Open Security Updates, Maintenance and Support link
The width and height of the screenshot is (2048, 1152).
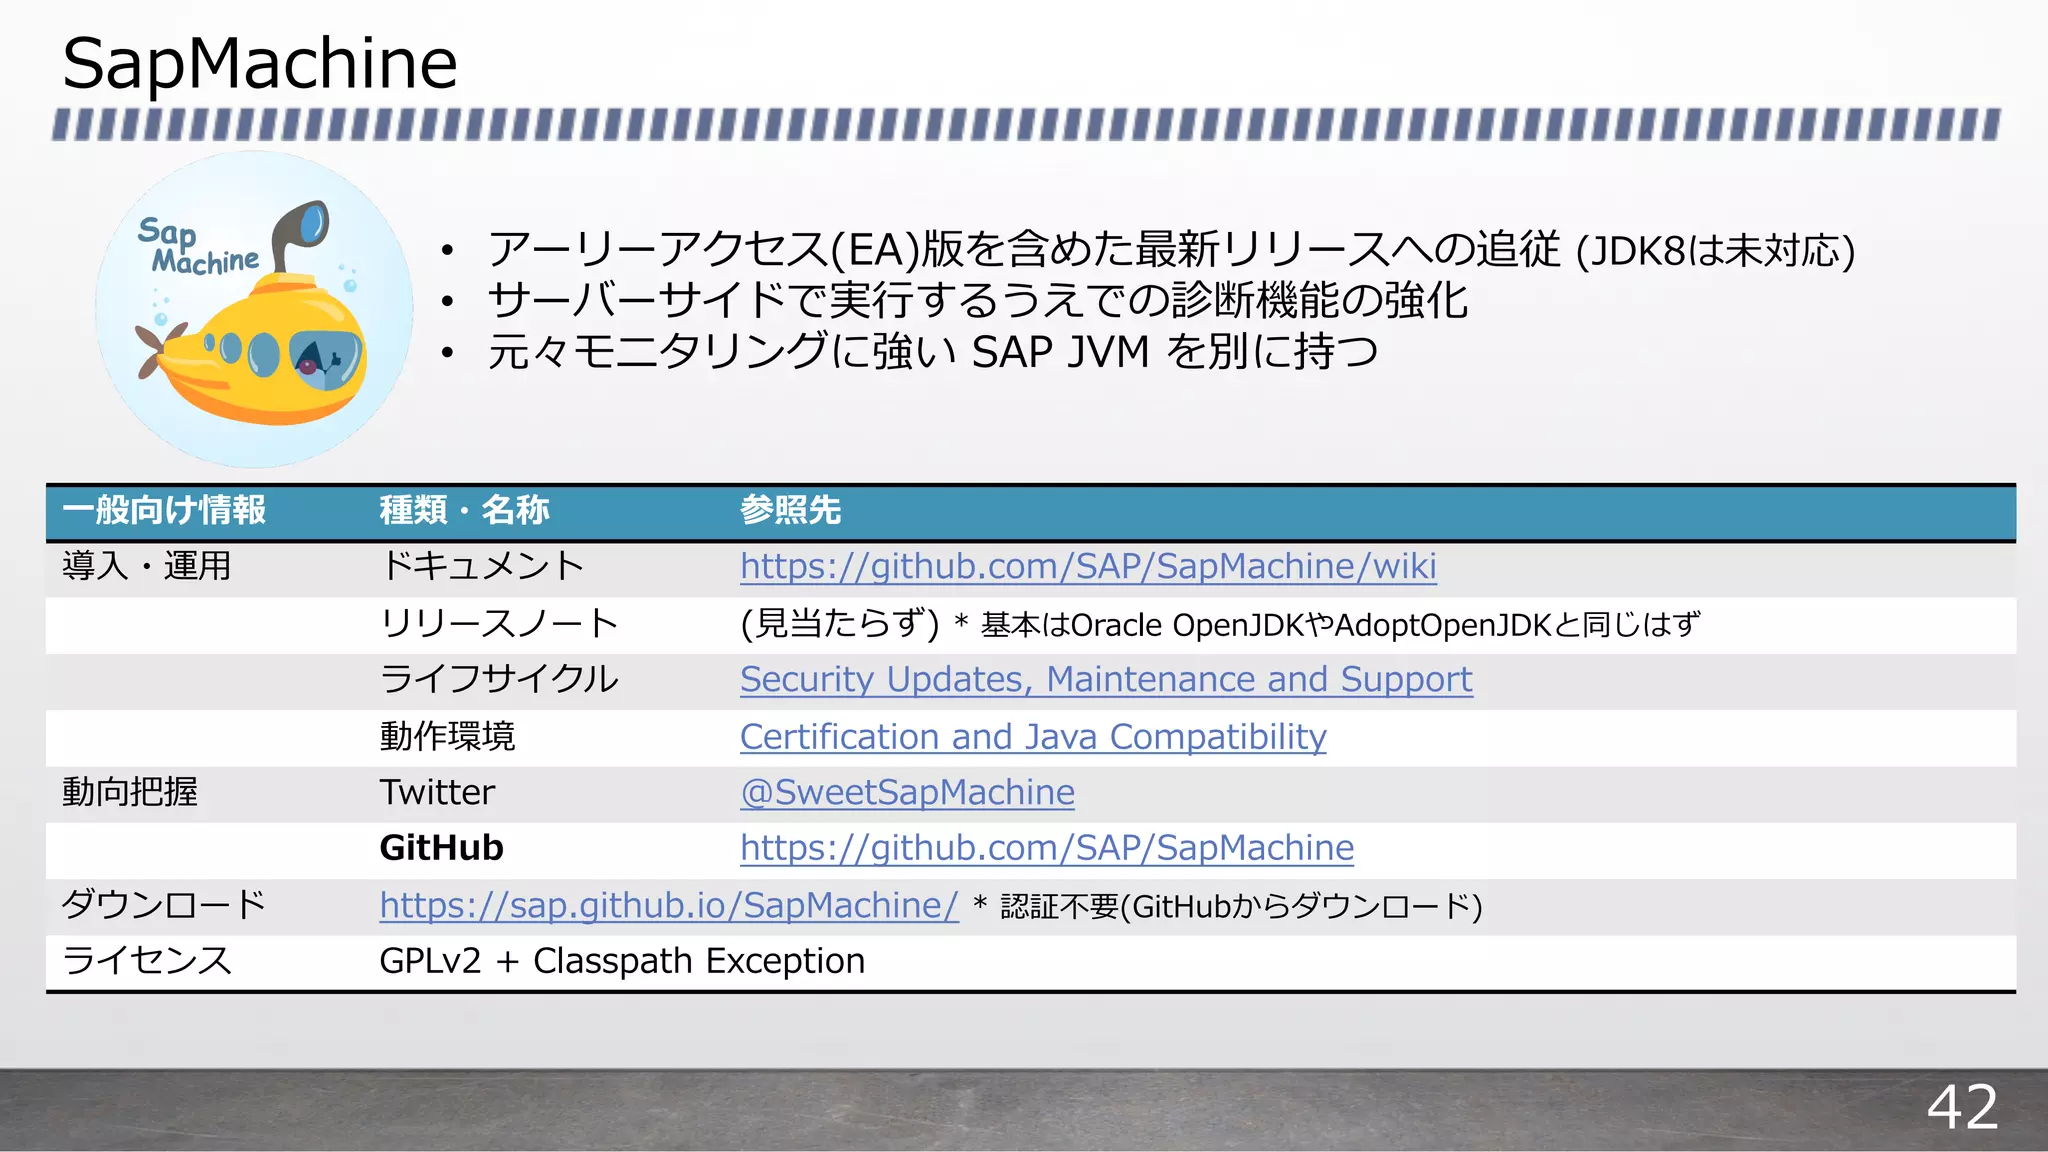tap(1106, 679)
